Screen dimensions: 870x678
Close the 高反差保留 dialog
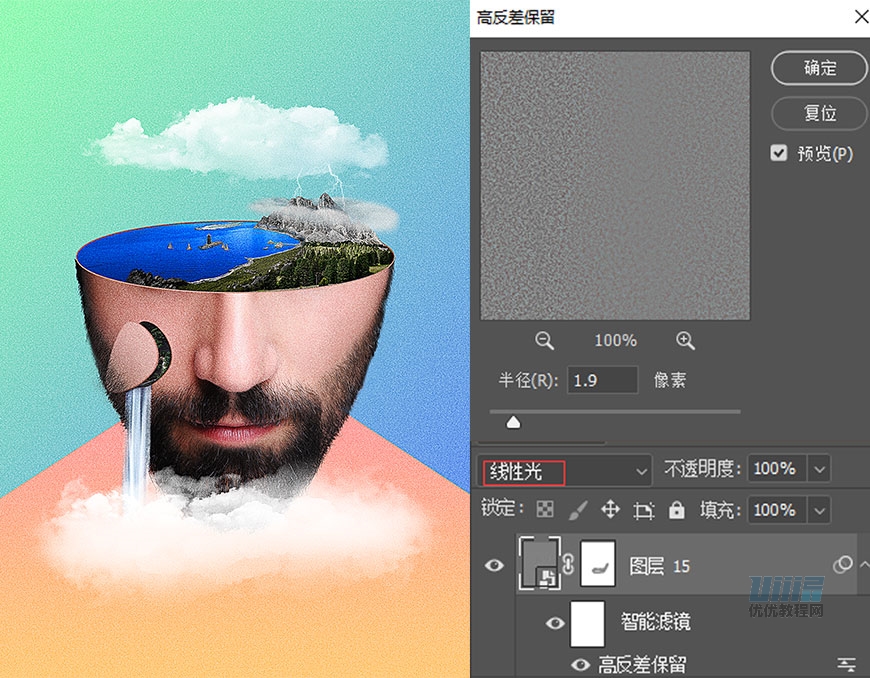[861, 17]
